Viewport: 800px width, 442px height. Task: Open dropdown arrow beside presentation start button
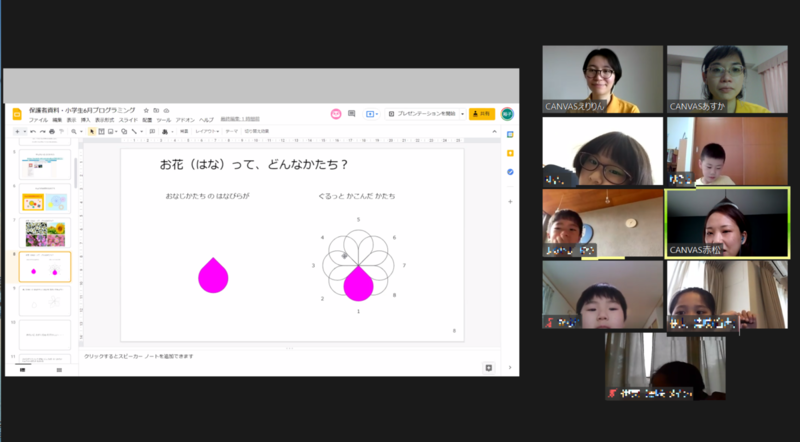click(x=461, y=114)
